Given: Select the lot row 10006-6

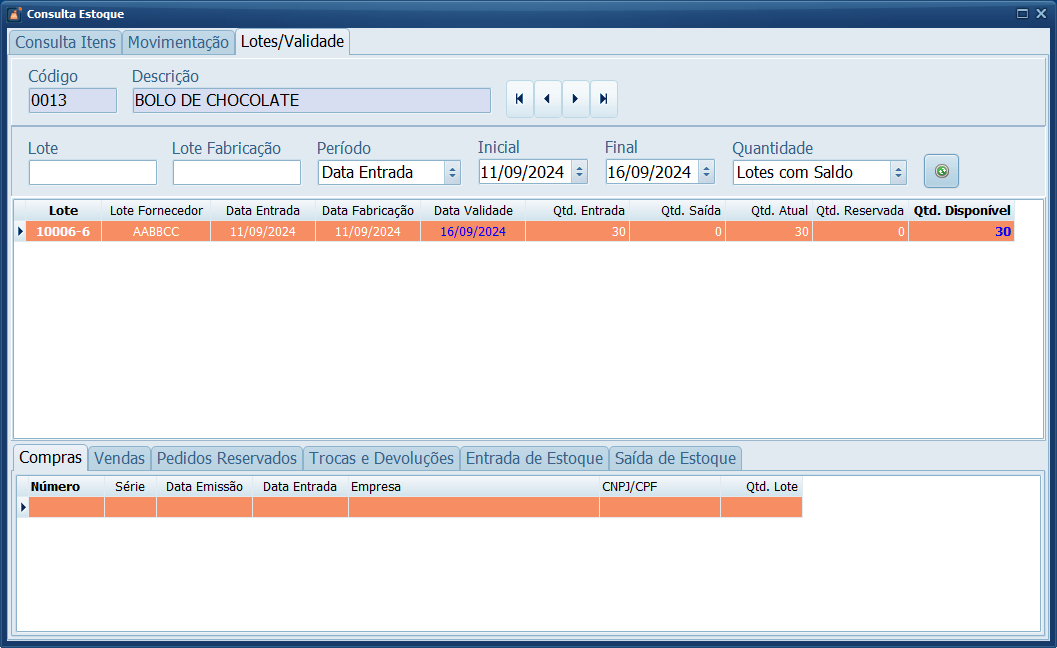Looking at the screenshot, I should 63,231.
